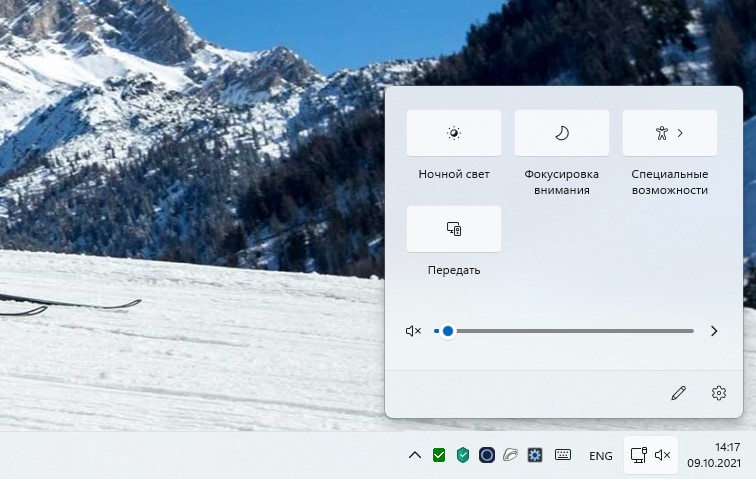Screen dimensions: 756x479
Task: Unmute using speaker icon beside volume slider
Action: click(x=413, y=331)
